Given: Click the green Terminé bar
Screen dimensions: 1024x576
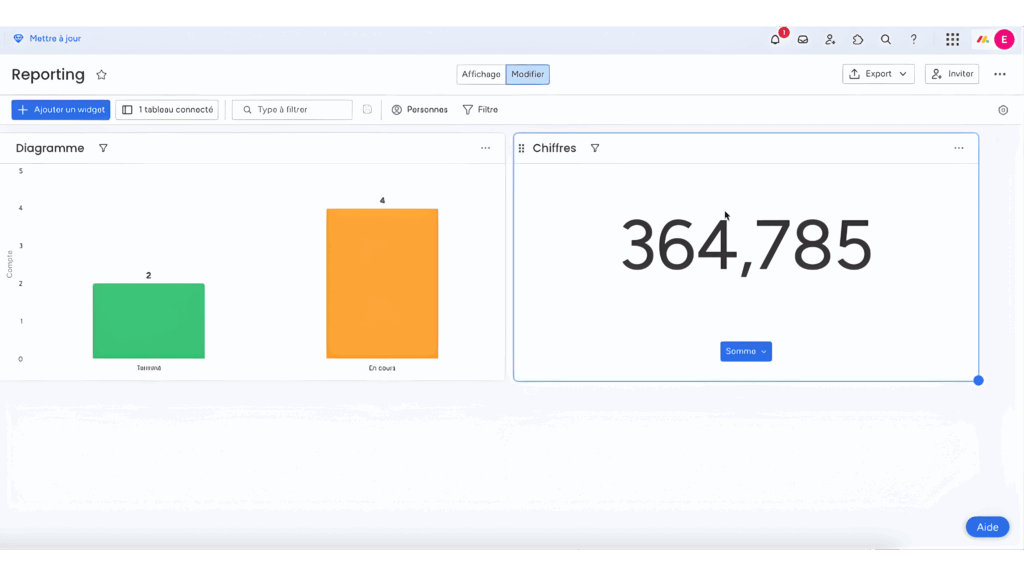Looking at the screenshot, I should click(x=149, y=321).
